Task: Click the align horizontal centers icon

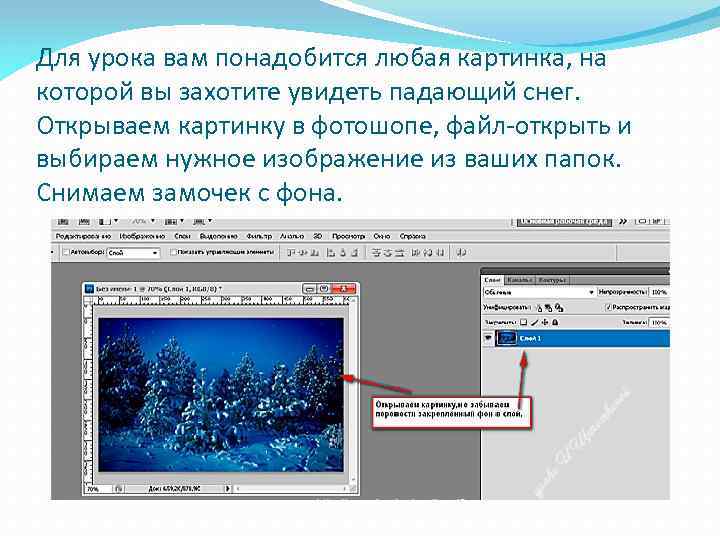Action: [x=343, y=253]
